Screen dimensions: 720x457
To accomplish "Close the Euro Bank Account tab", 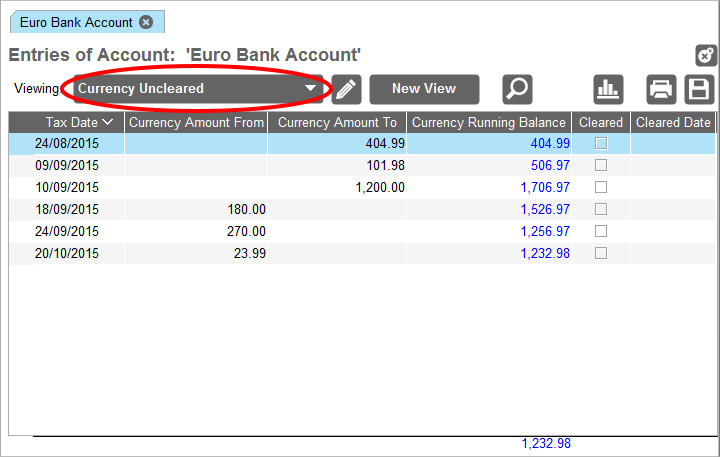I will (x=146, y=22).
